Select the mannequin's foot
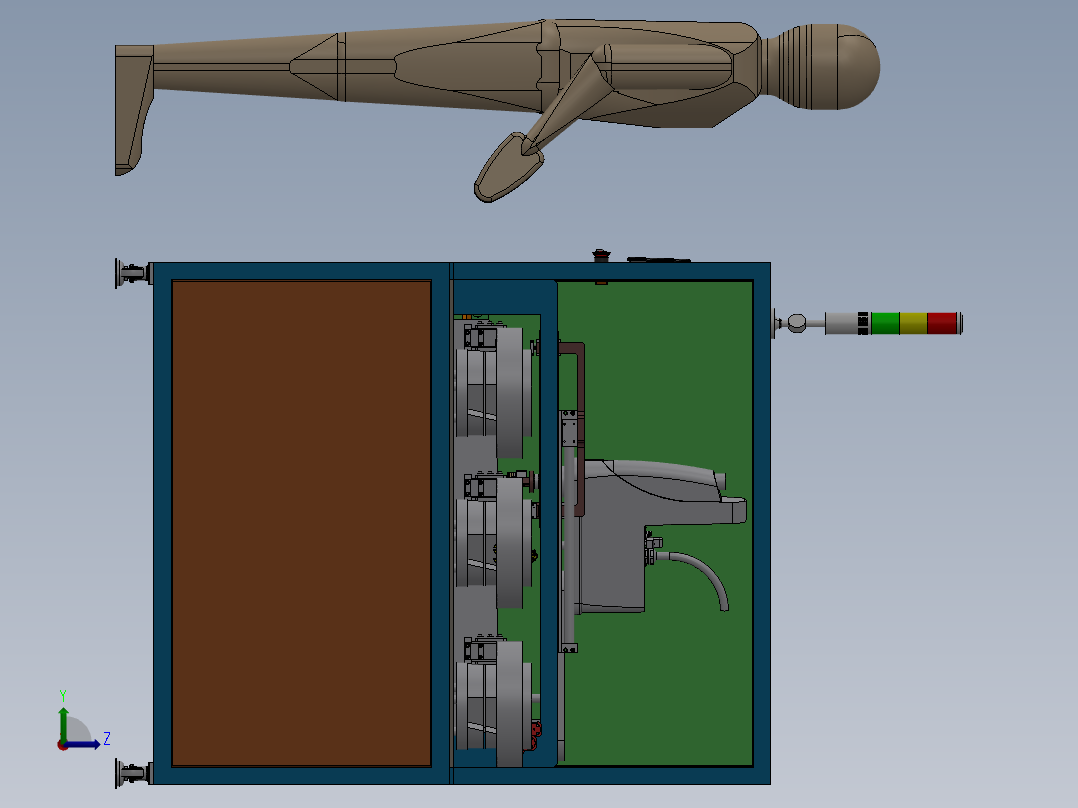 coord(132,111)
